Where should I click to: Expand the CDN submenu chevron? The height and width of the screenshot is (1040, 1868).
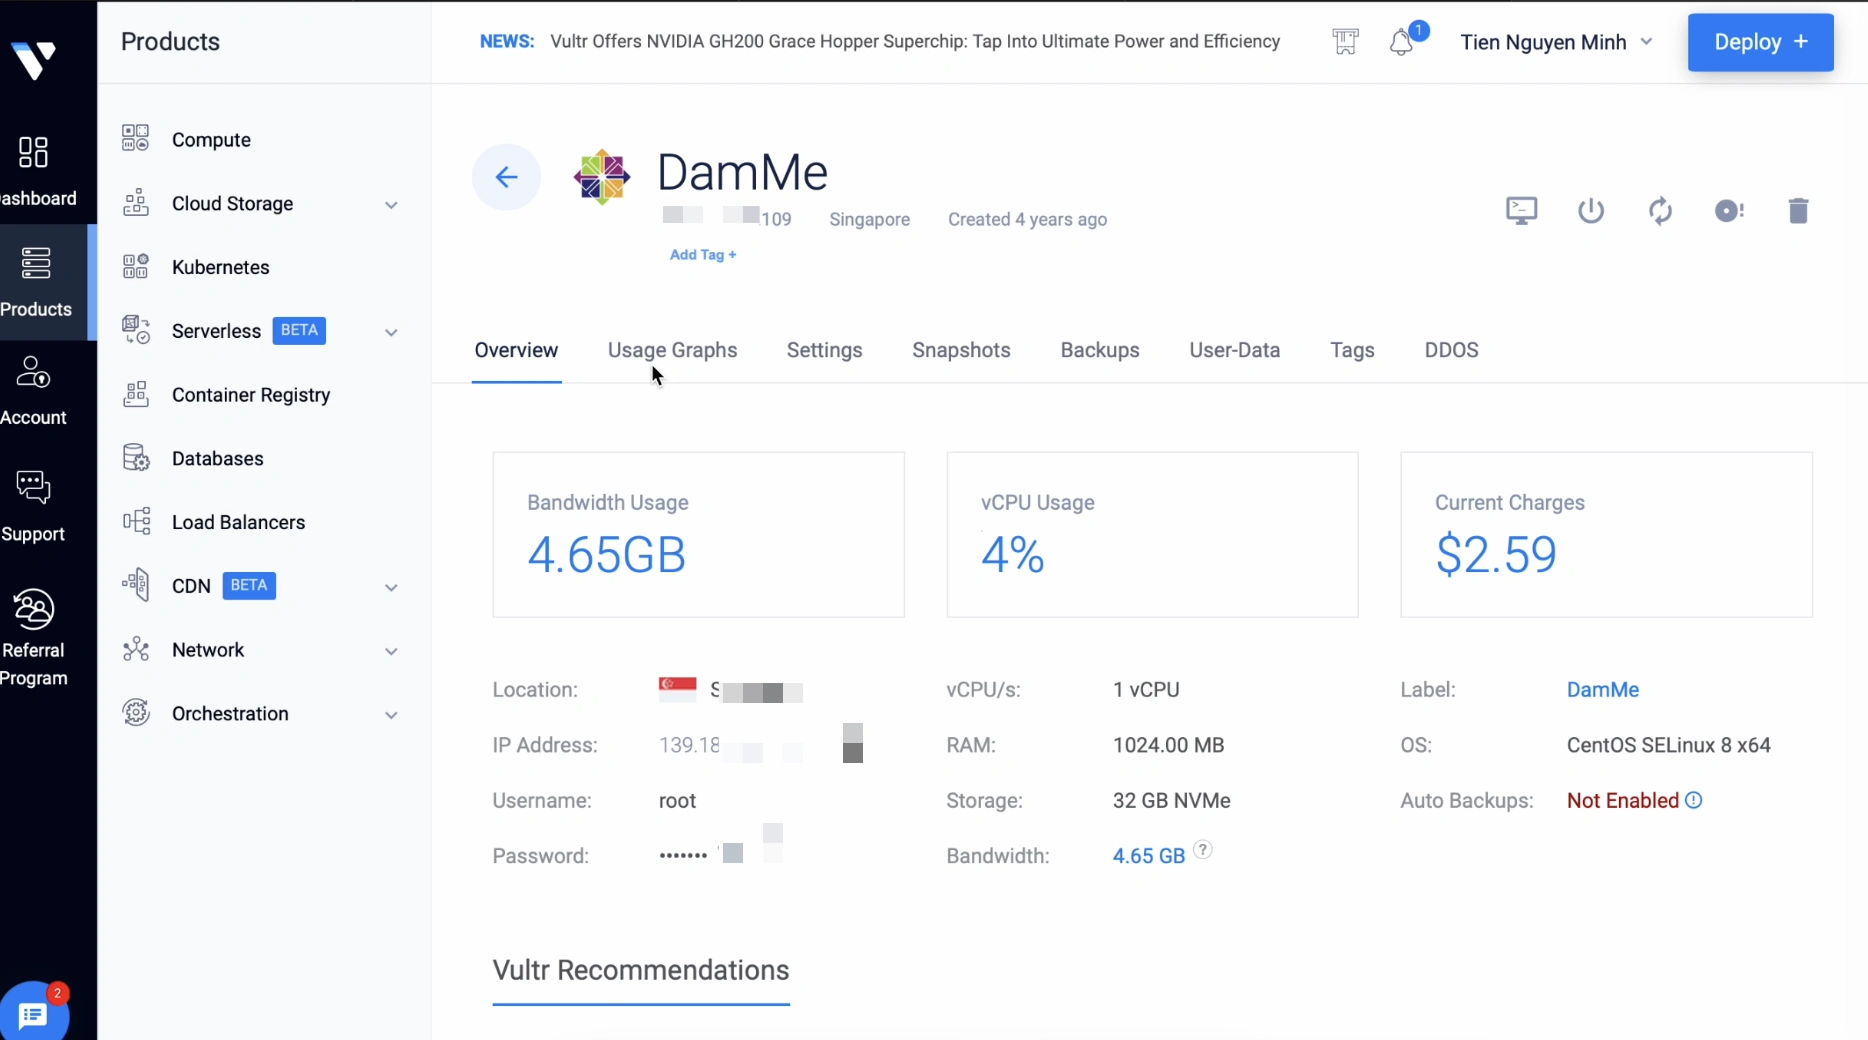[391, 587]
